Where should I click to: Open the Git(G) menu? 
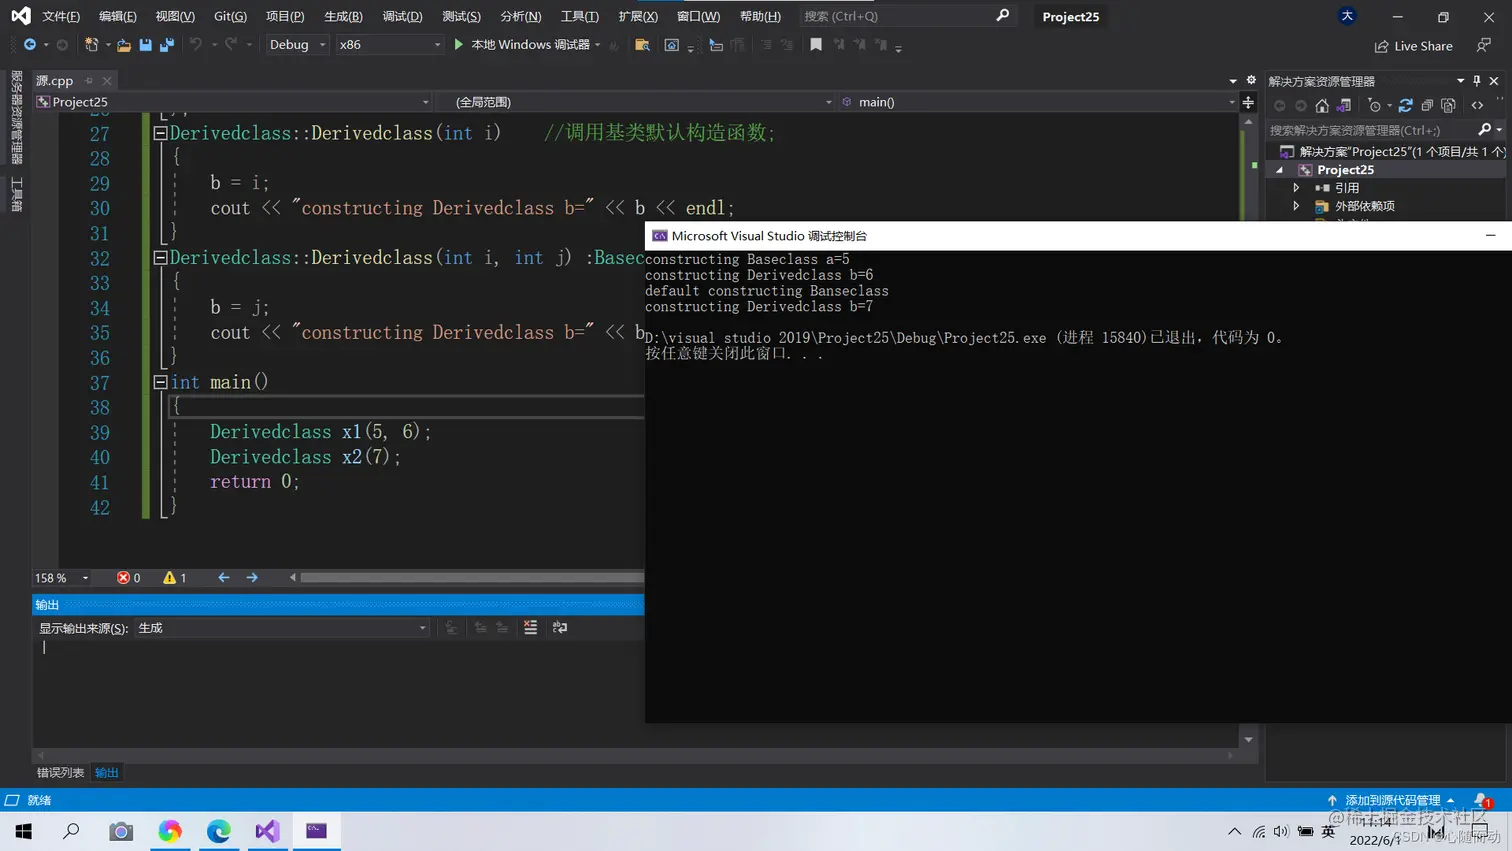pos(230,16)
